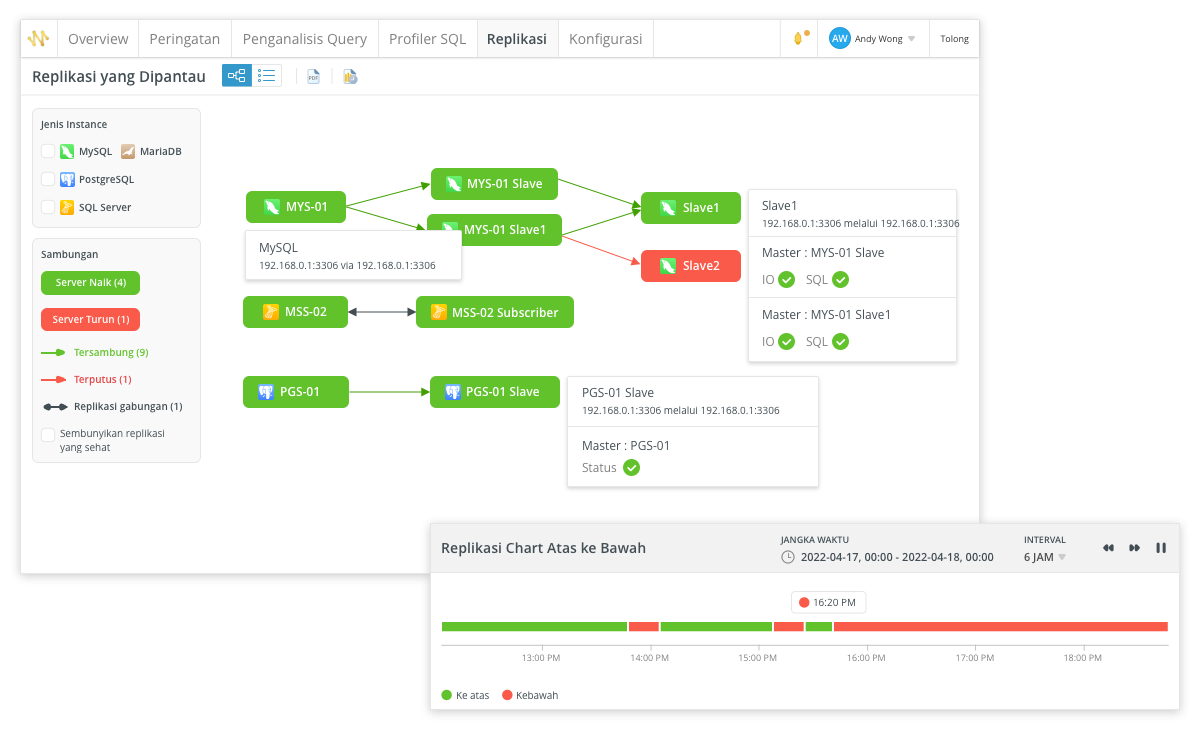Switch to list view icon
Screen dimensions: 1200x730
click(267, 75)
